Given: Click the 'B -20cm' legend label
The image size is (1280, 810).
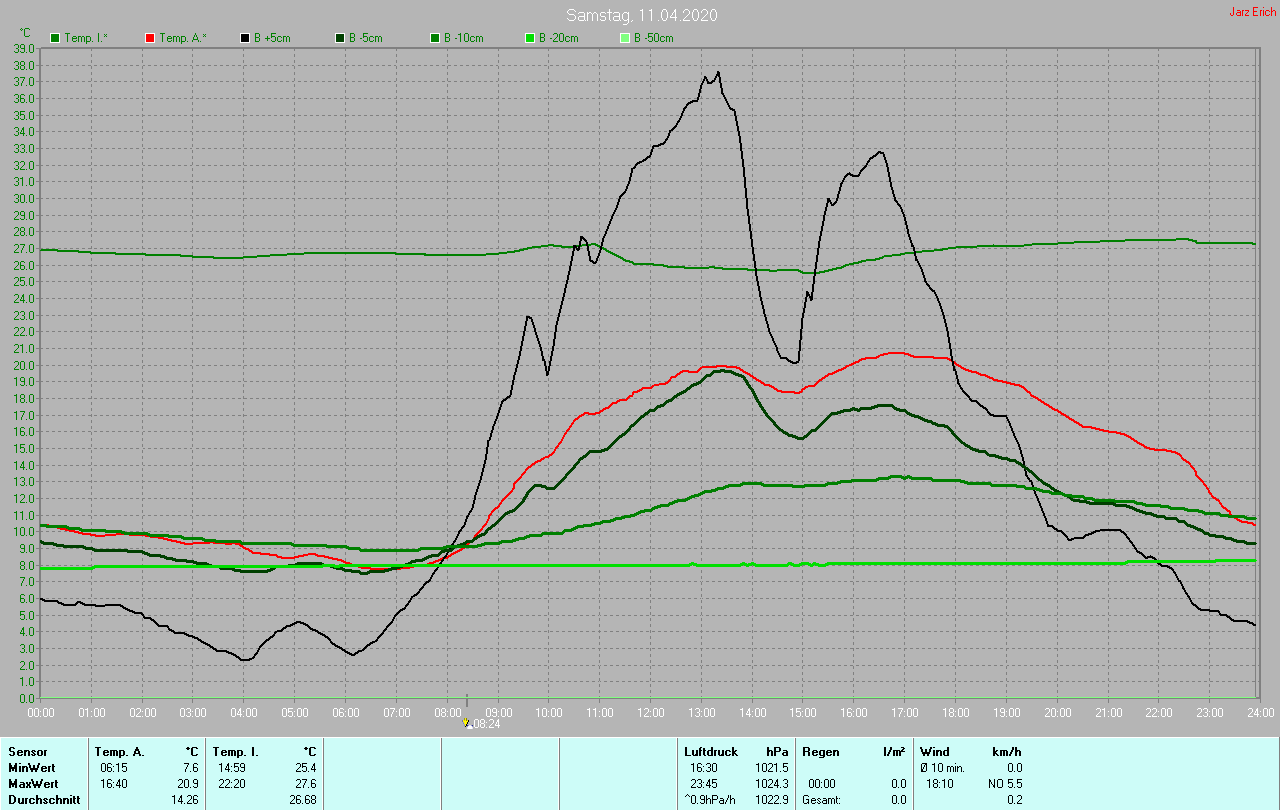Looking at the screenshot, I should pos(558,38).
